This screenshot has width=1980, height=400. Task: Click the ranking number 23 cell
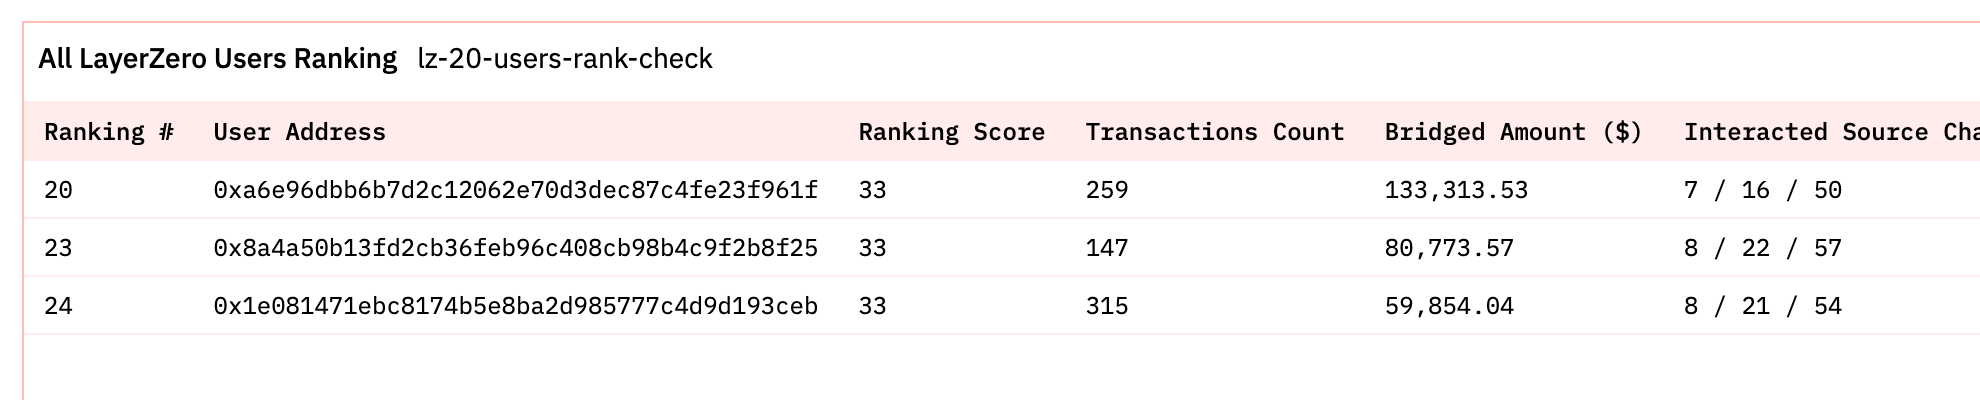[x=58, y=248]
